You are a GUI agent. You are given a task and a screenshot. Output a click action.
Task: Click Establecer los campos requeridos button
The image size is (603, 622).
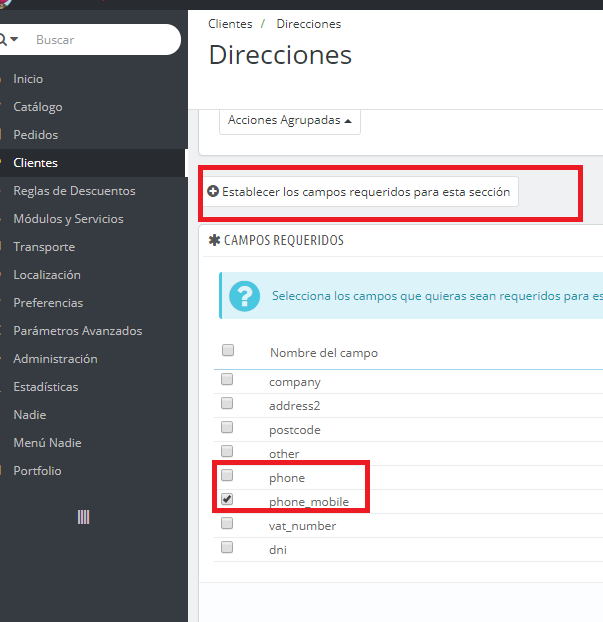(x=361, y=192)
